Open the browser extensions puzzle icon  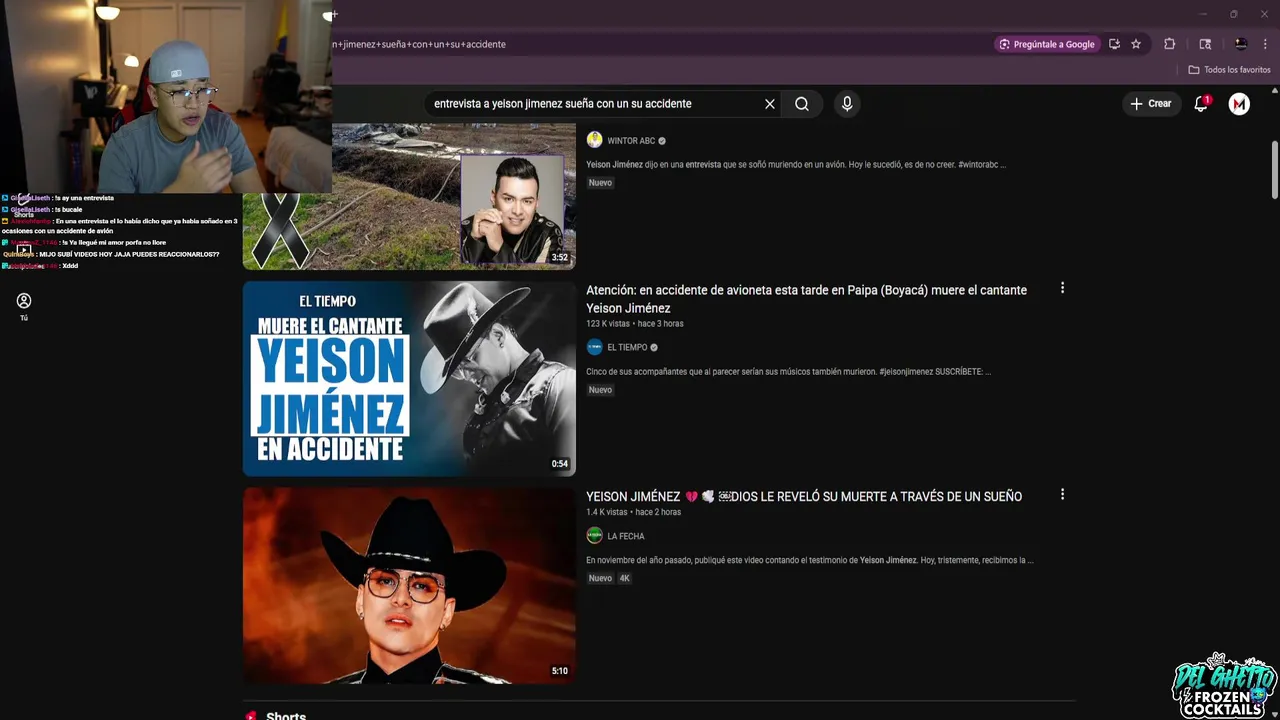tap(1169, 44)
